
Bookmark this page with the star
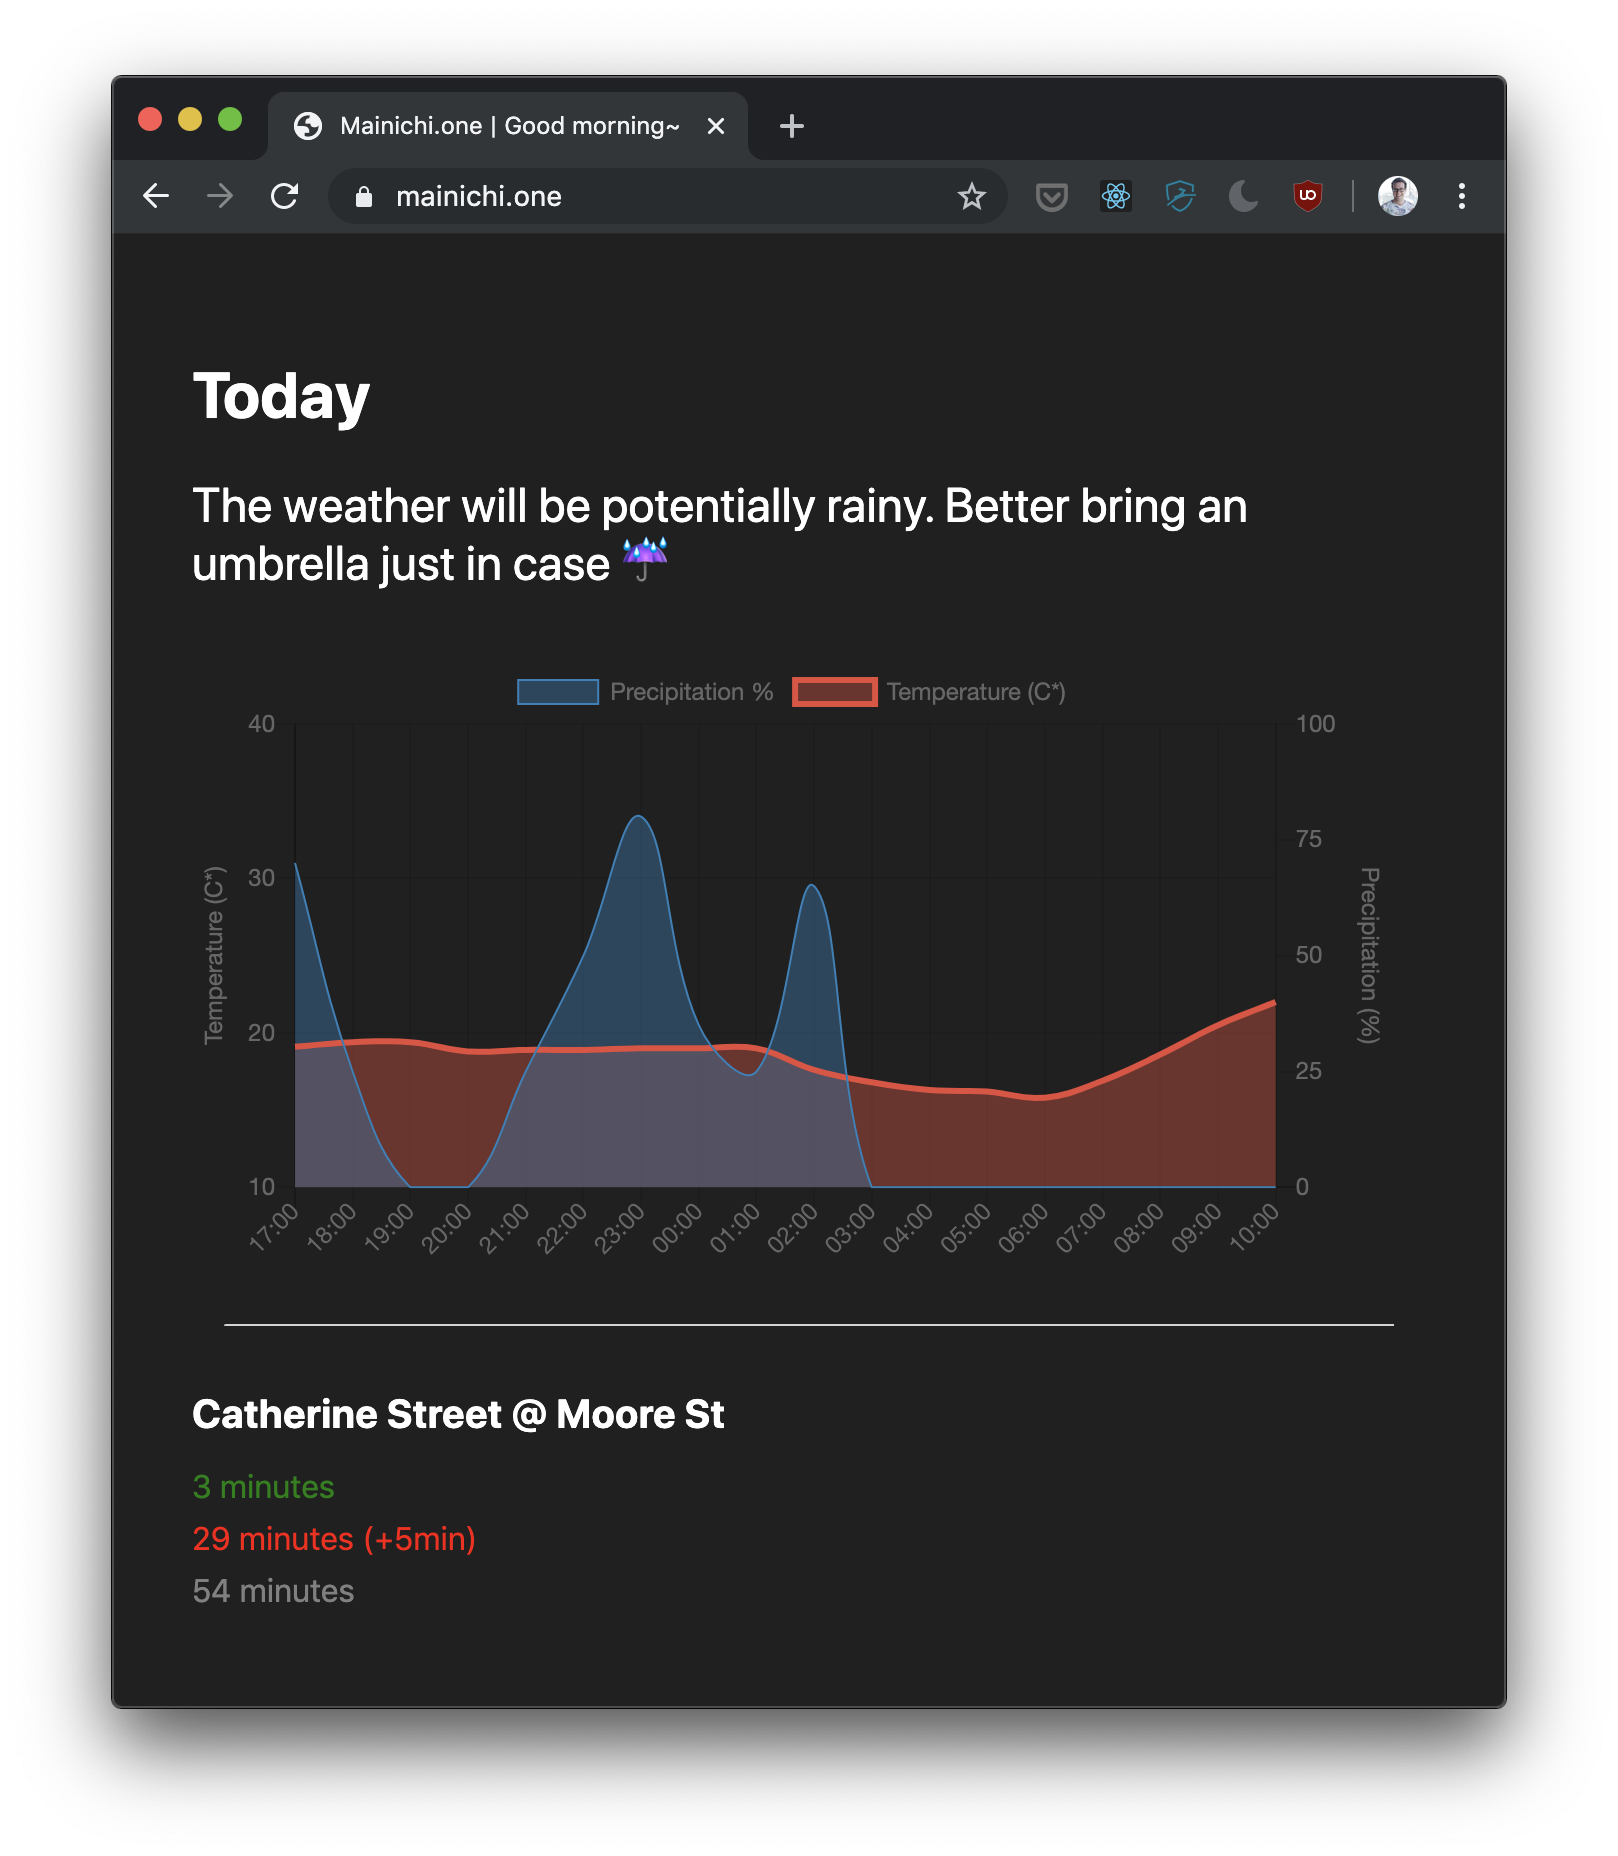coord(971,196)
